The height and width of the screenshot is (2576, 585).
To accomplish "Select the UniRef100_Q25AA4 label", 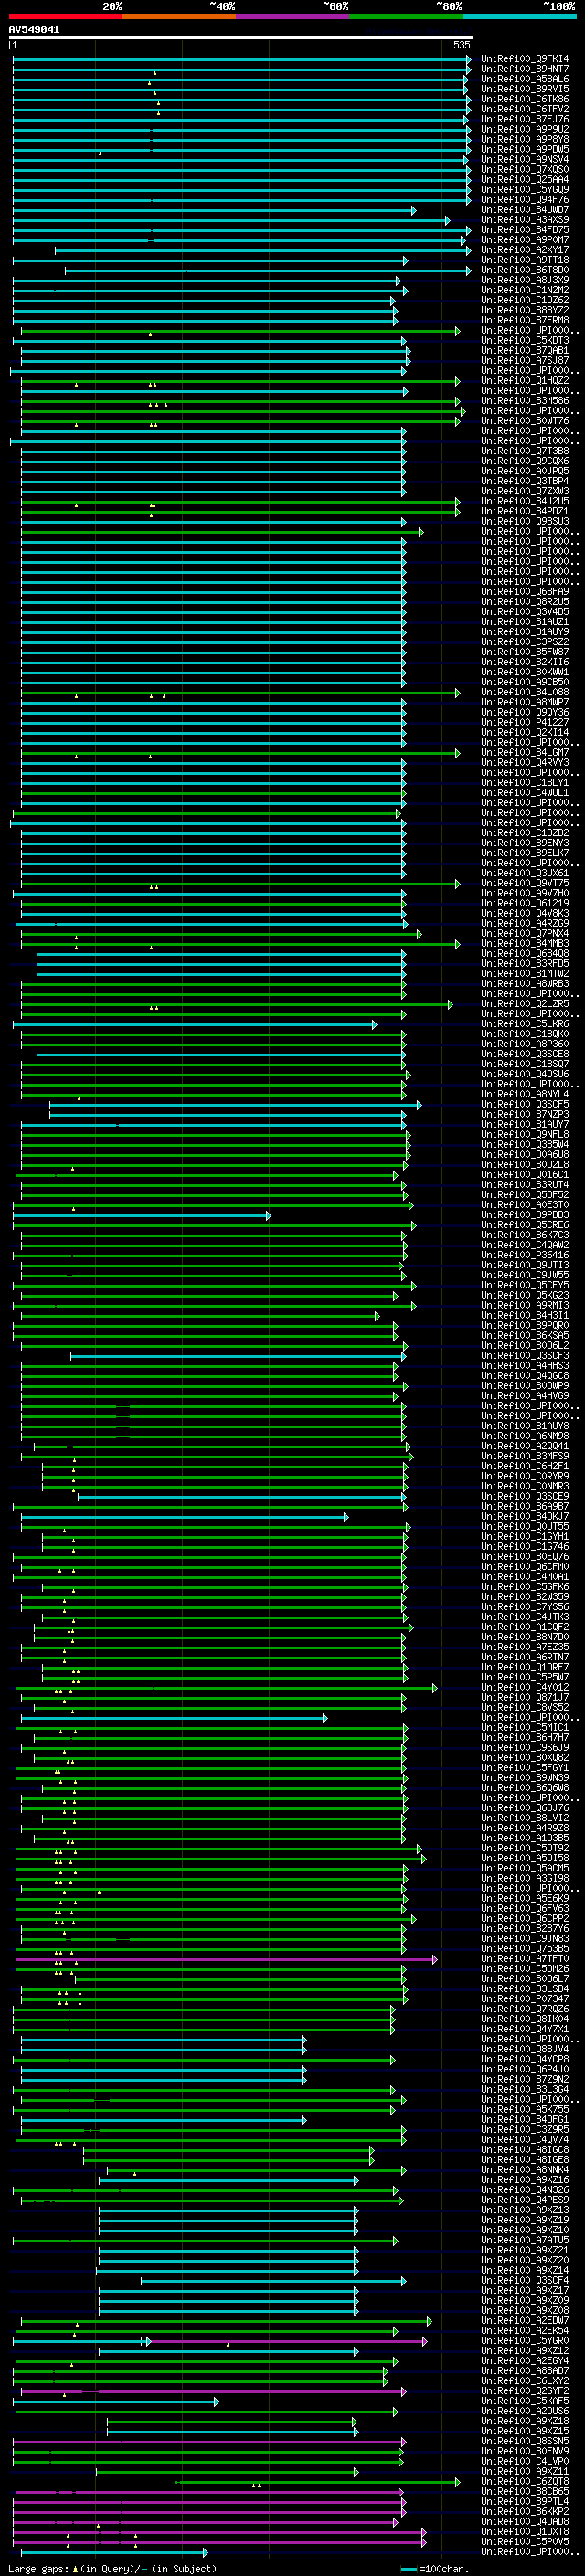I will pos(525,180).
